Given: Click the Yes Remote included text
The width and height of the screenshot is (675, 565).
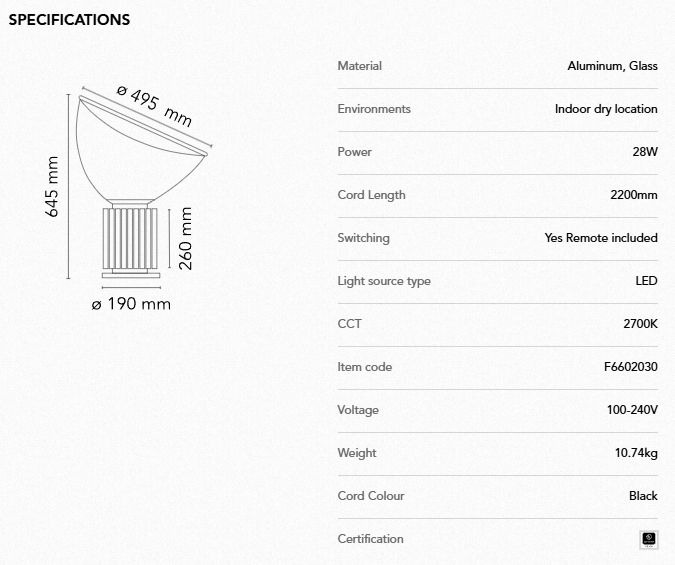Looking at the screenshot, I should (601, 238).
